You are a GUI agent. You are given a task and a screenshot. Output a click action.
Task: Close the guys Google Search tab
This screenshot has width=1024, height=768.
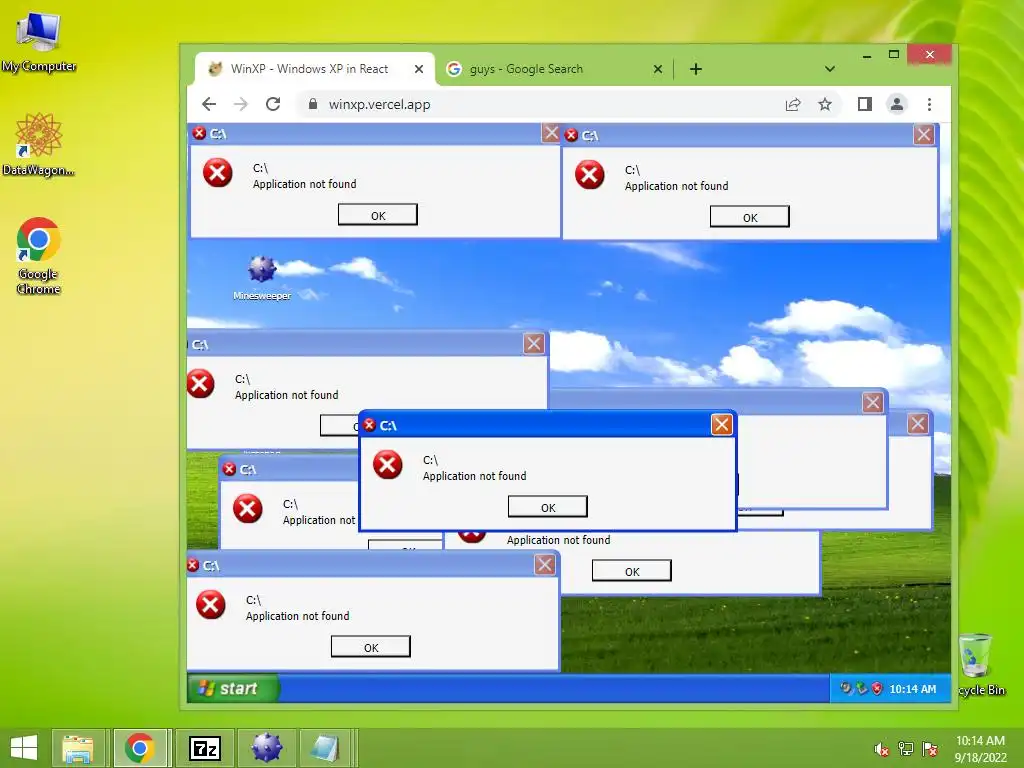658,69
